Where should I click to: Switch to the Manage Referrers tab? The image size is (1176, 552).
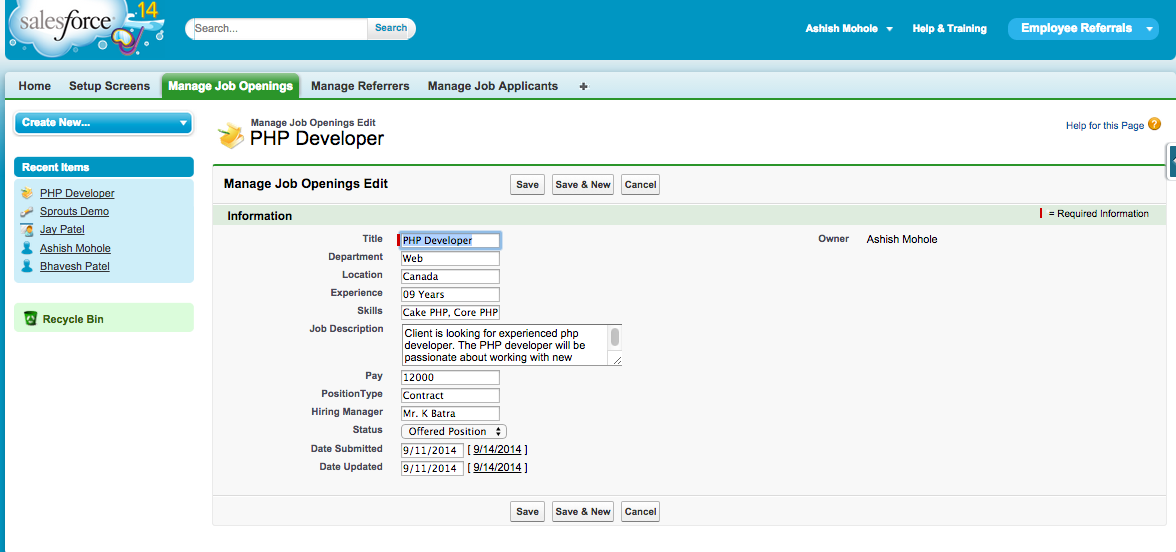pos(360,87)
